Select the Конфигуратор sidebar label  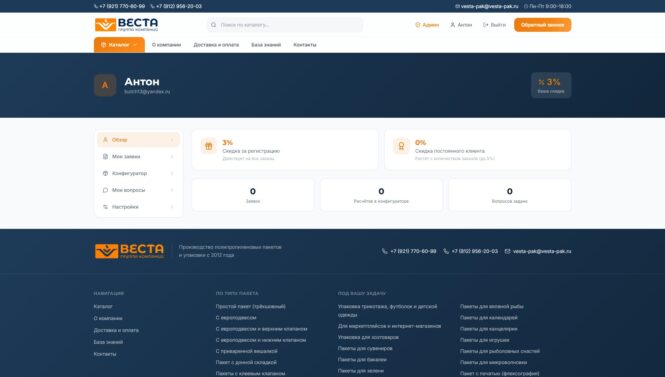pos(129,173)
